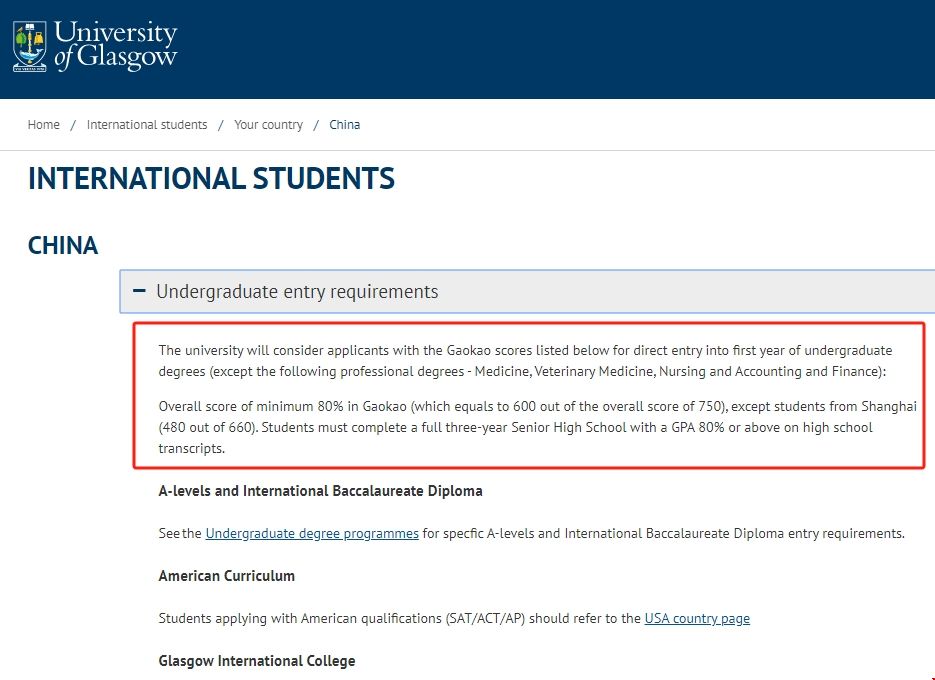This screenshot has width=935, height=680.
Task: Click the University of Glasgow crest logo
Action: [29, 47]
